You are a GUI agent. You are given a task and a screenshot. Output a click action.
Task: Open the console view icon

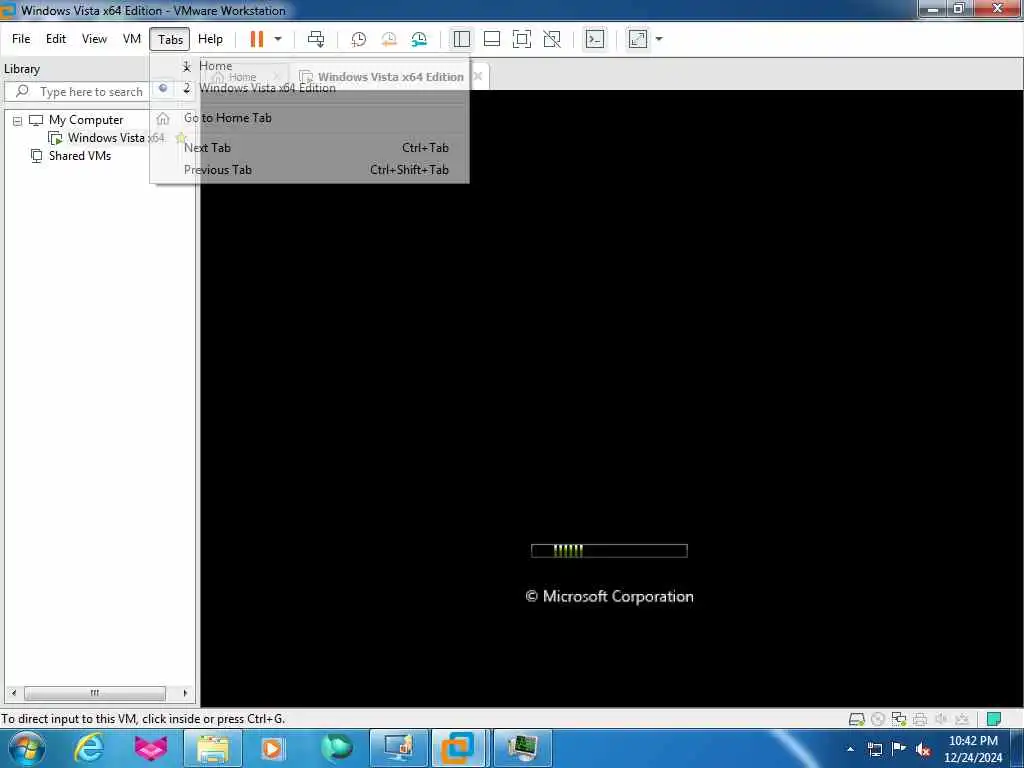coord(595,39)
